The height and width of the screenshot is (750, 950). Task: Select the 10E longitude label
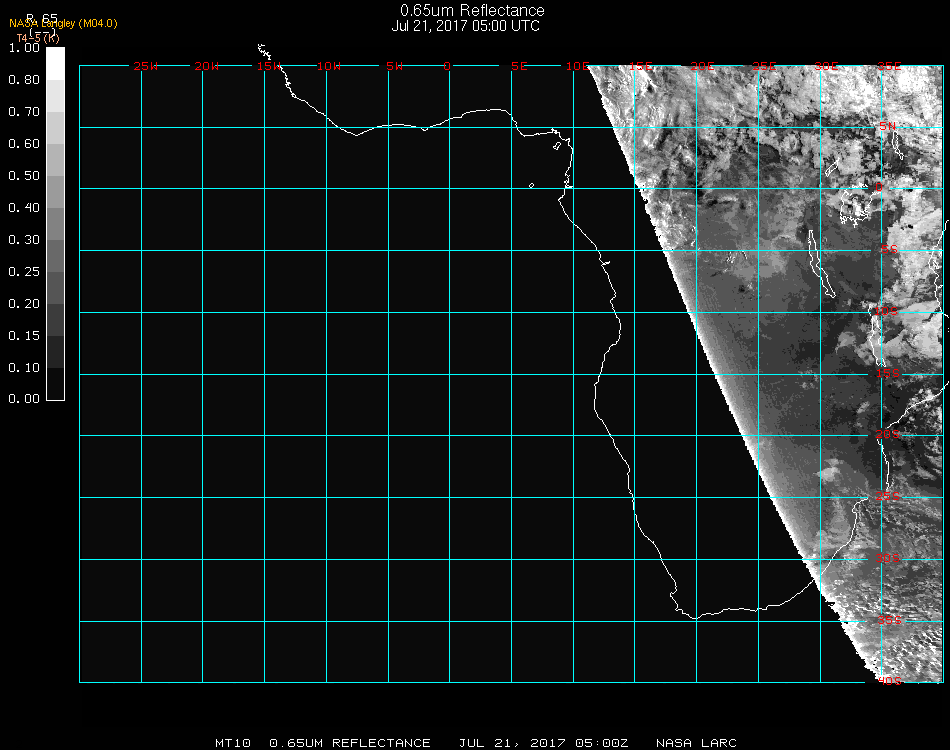(577, 66)
